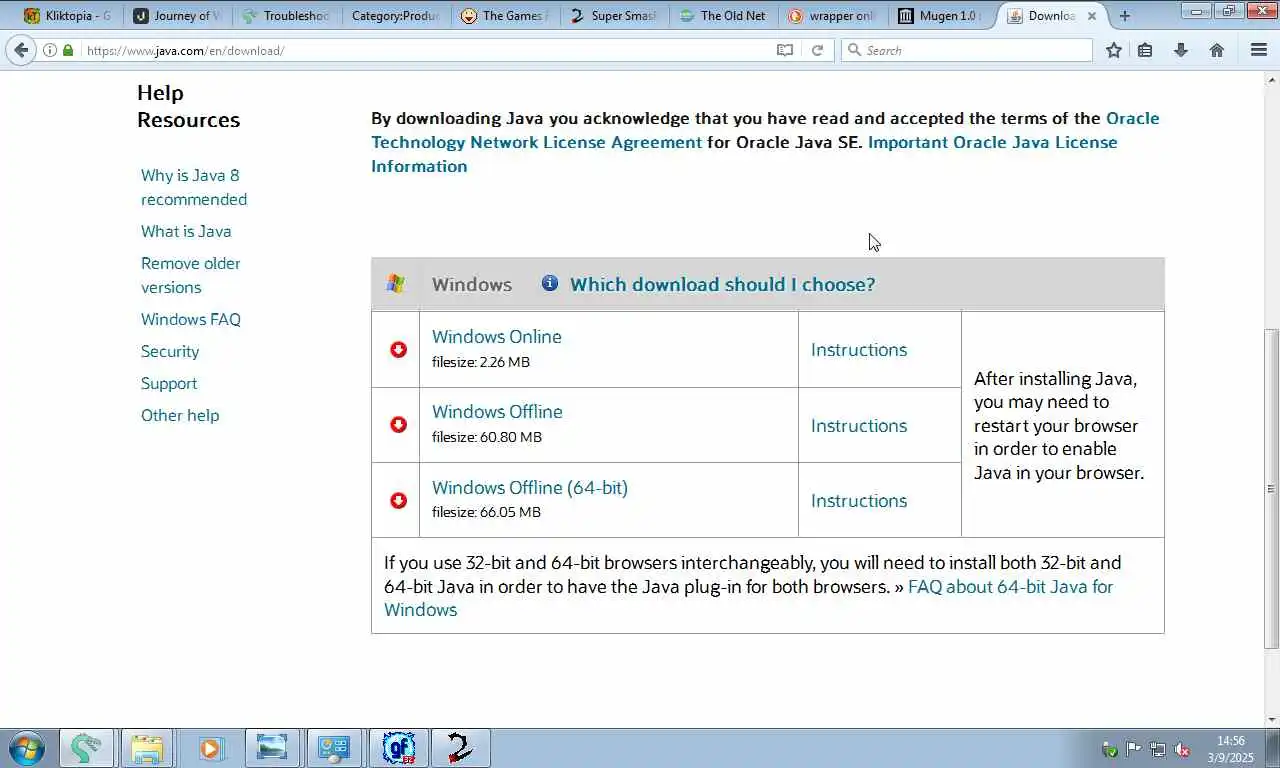Open the Support sidebar link
Viewport: 1280px width, 768px height.
point(169,383)
